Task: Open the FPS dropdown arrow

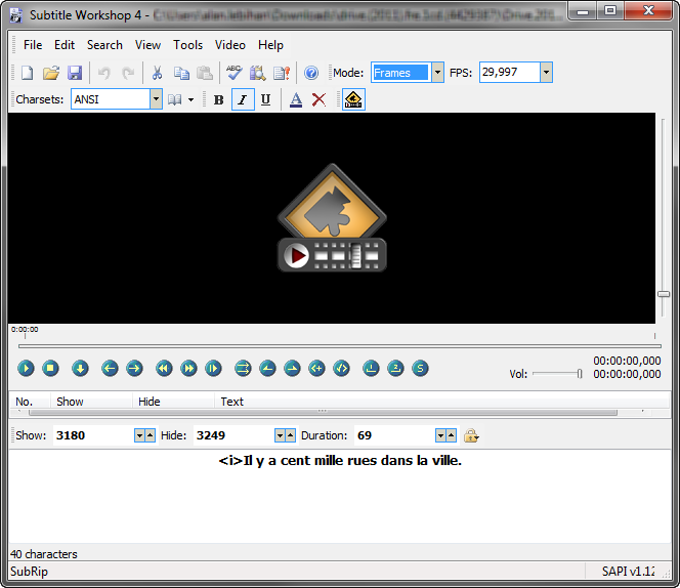Action: tap(546, 72)
